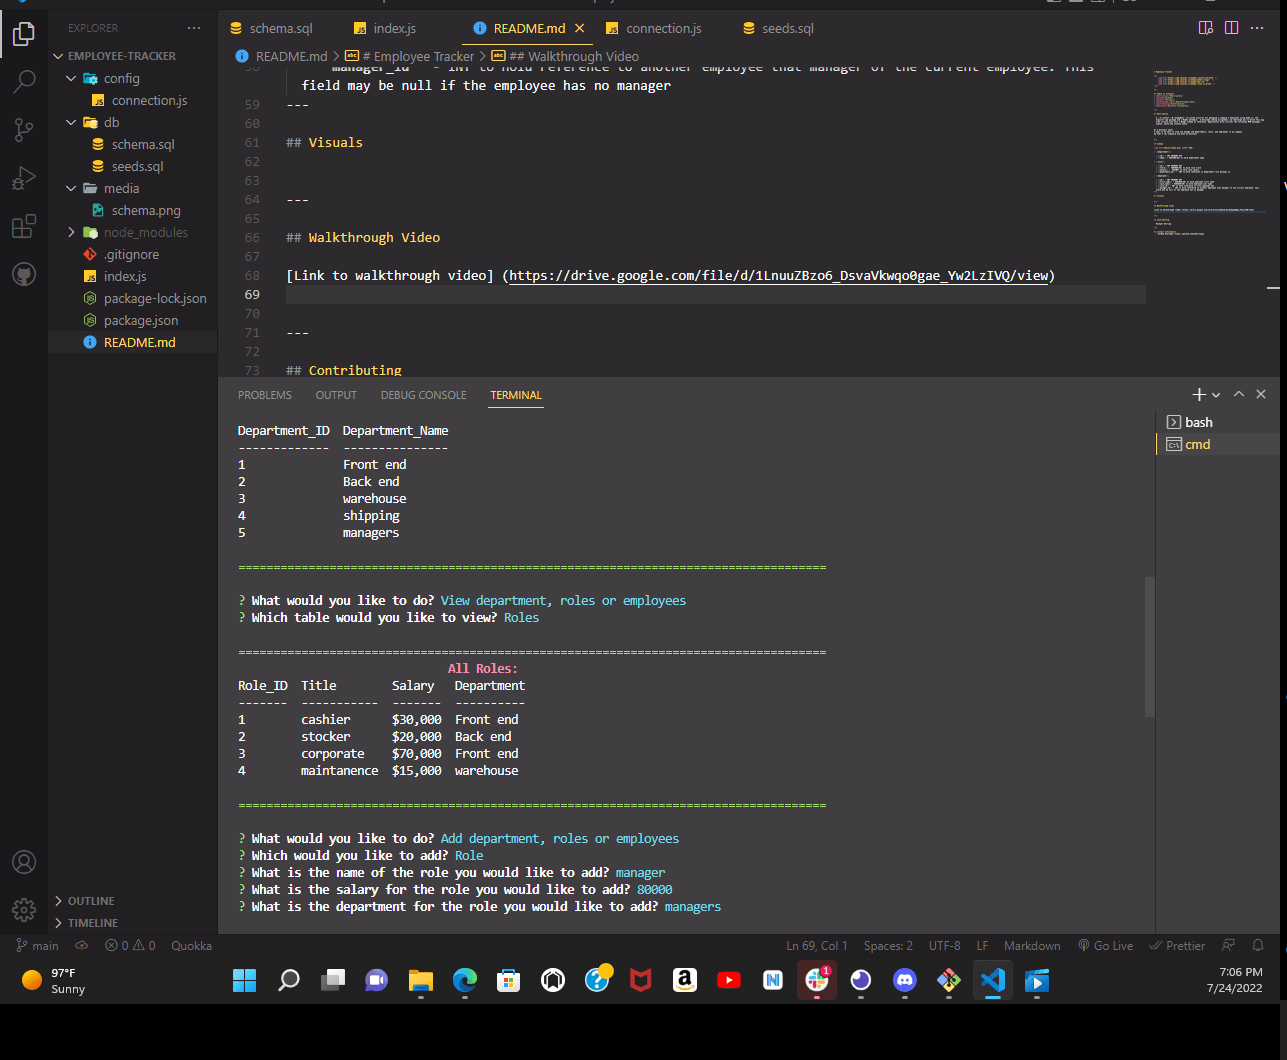This screenshot has width=1287, height=1060.
Task: Launch Discord from the taskbar
Action: [904, 981]
